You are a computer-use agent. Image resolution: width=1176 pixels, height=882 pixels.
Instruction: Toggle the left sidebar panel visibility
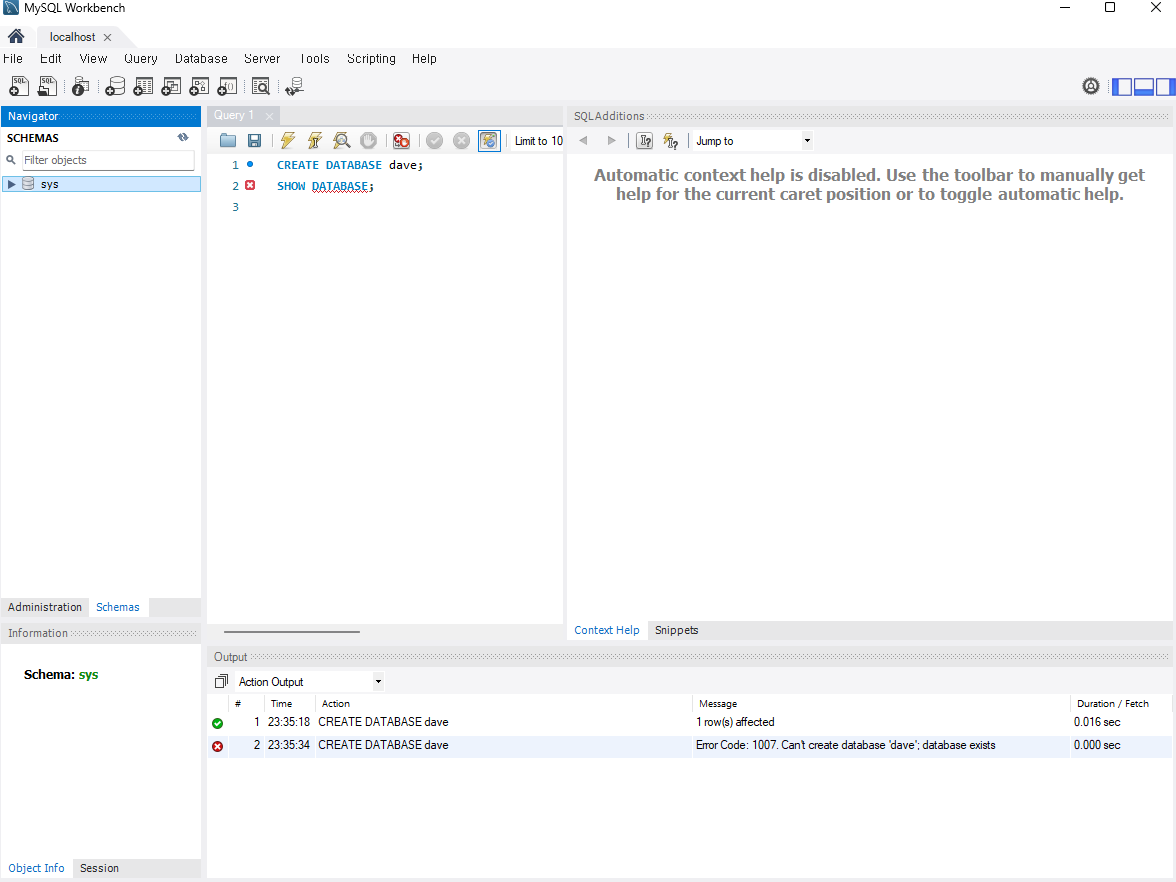1122,87
